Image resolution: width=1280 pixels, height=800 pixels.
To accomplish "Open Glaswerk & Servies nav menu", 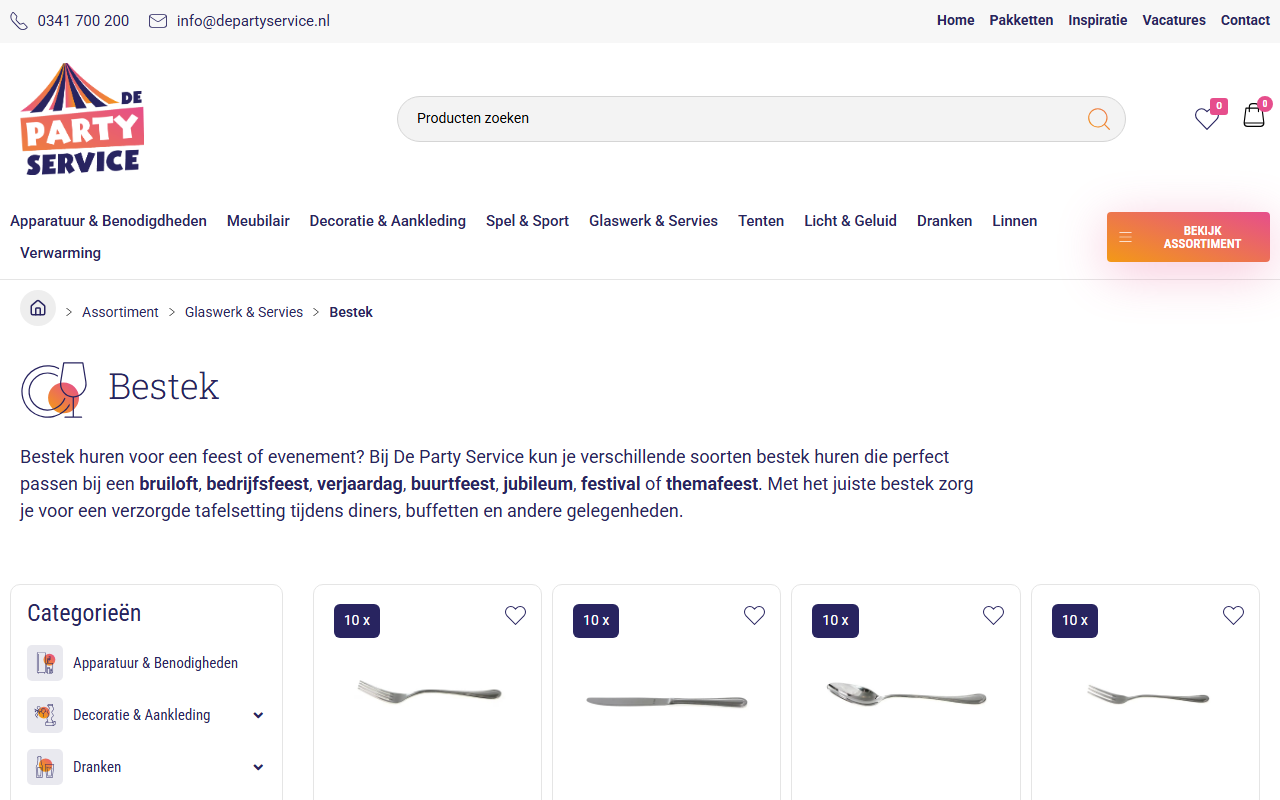I will [x=653, y=221].
